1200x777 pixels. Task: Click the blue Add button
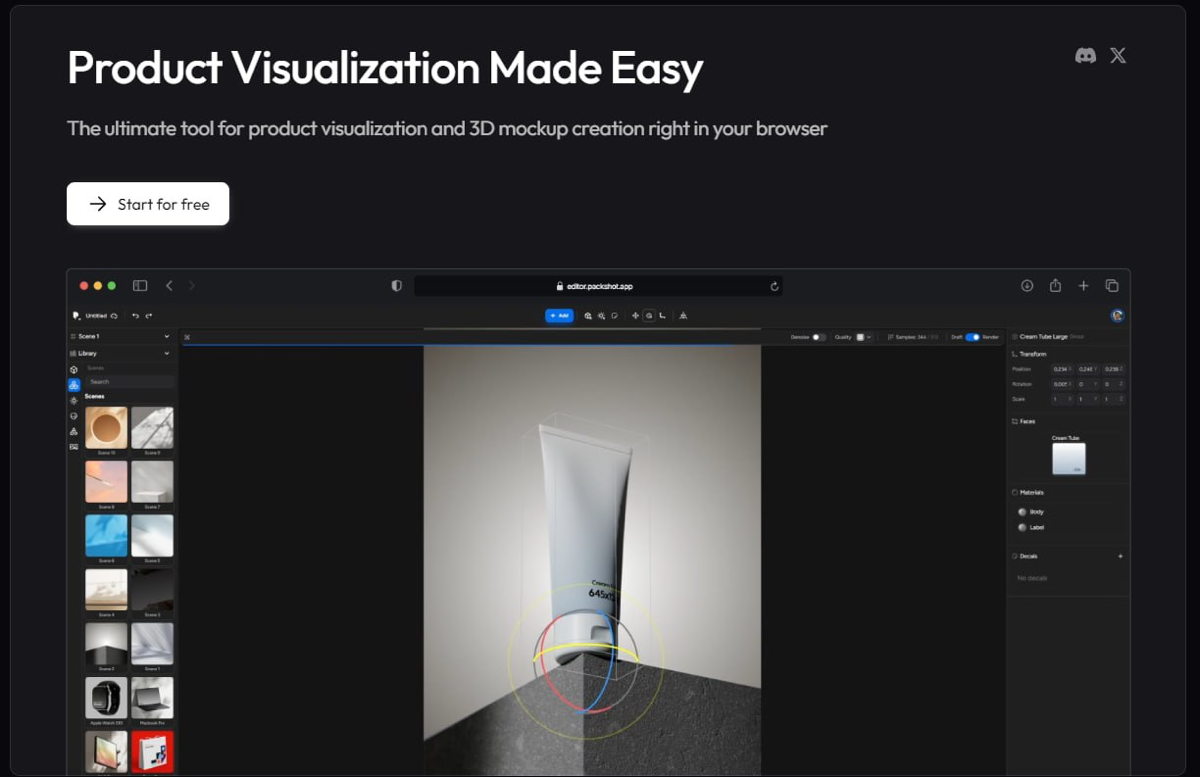559,315
